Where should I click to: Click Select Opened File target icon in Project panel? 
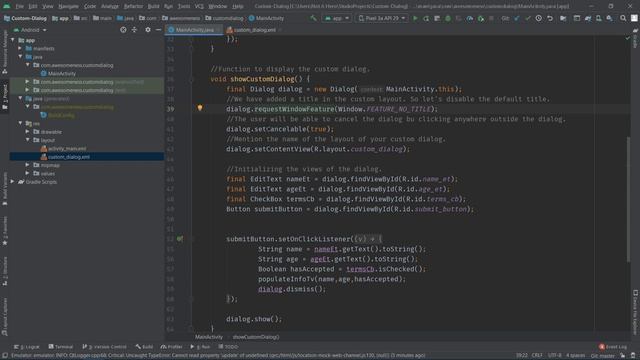tap(123, 30)
